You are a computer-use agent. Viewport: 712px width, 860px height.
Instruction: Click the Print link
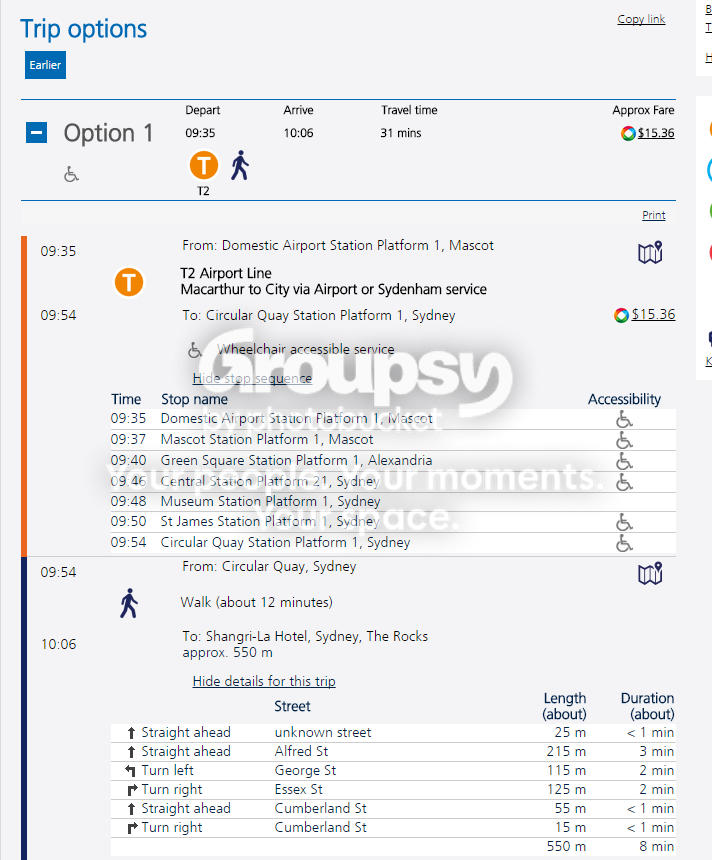coord(653,215)
